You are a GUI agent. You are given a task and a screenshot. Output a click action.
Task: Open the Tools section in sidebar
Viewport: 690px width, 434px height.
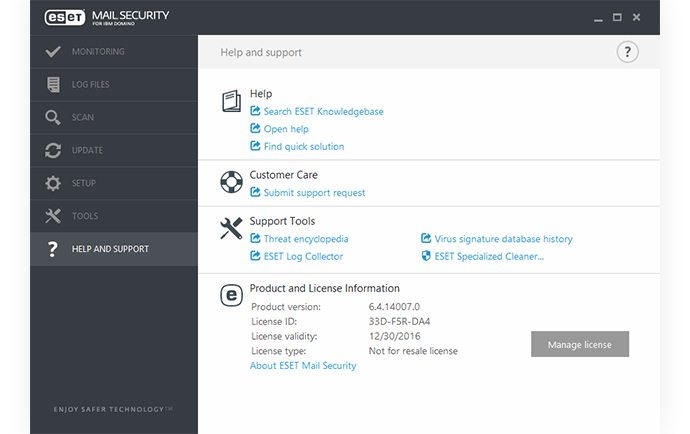114,216
